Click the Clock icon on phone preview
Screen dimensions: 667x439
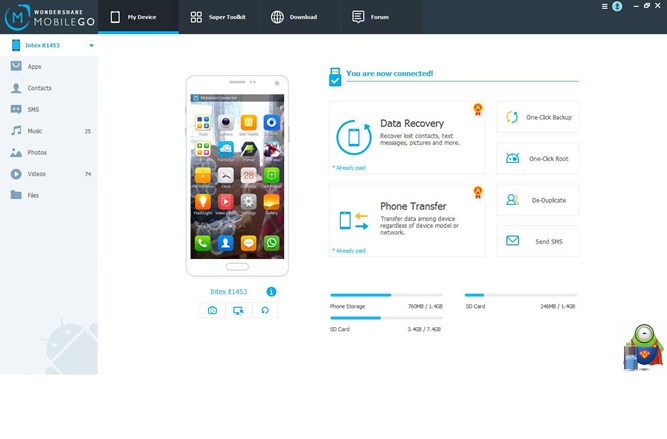pyautogui.click(x=225, y=175)
